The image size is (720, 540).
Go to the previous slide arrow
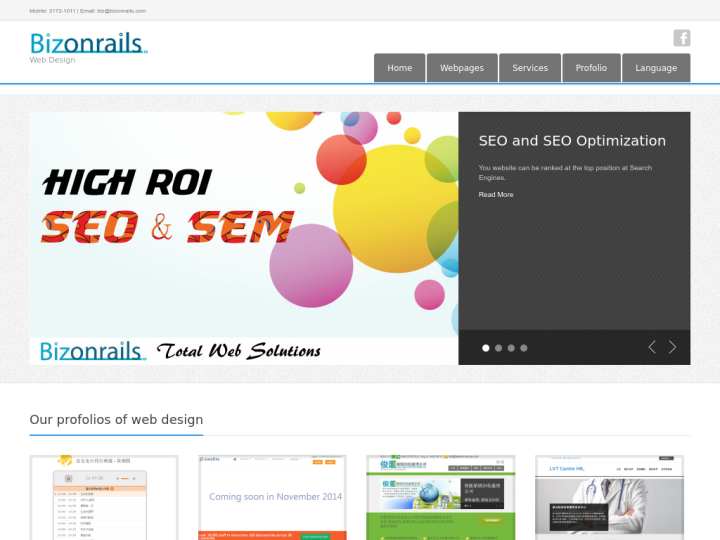(x=652, y=347)
